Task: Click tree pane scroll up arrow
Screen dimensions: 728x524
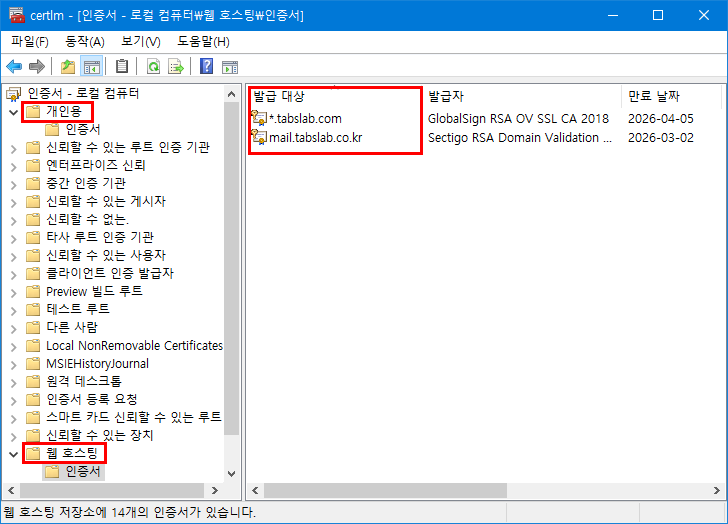Action: click(232, 94)
